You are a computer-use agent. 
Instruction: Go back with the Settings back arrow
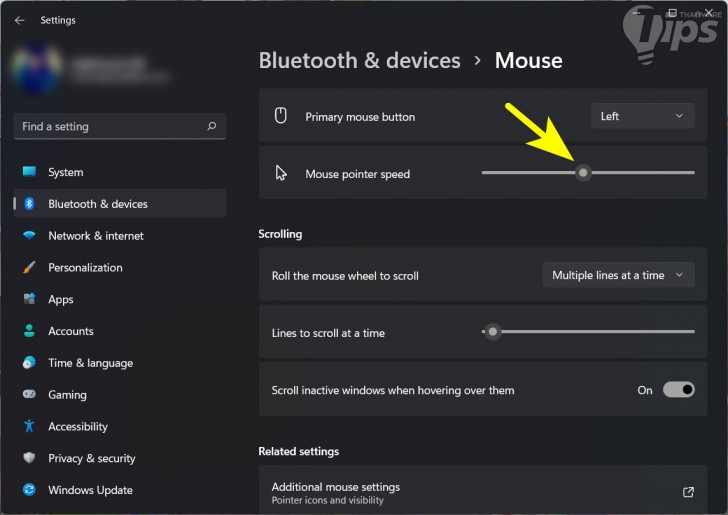point(20,20)
